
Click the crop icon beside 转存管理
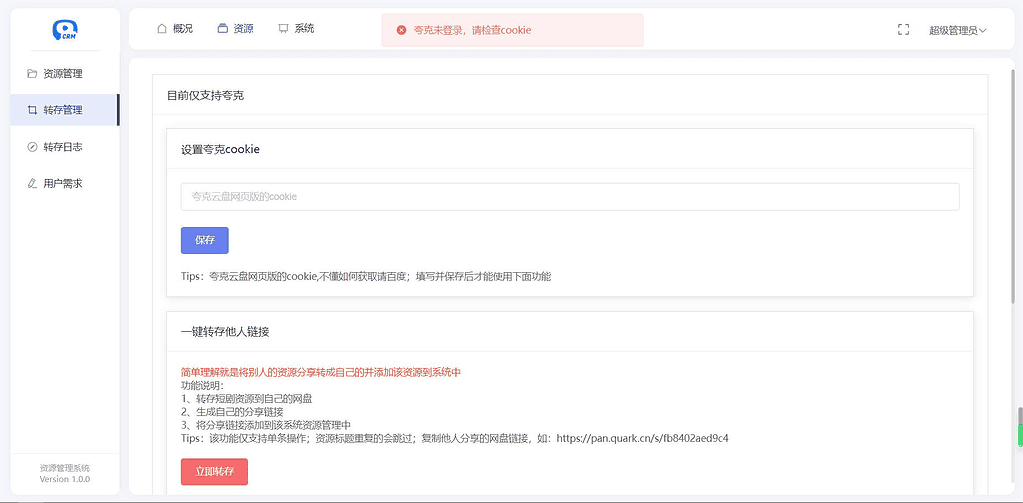pyautogui.click(x=32, y=110)
